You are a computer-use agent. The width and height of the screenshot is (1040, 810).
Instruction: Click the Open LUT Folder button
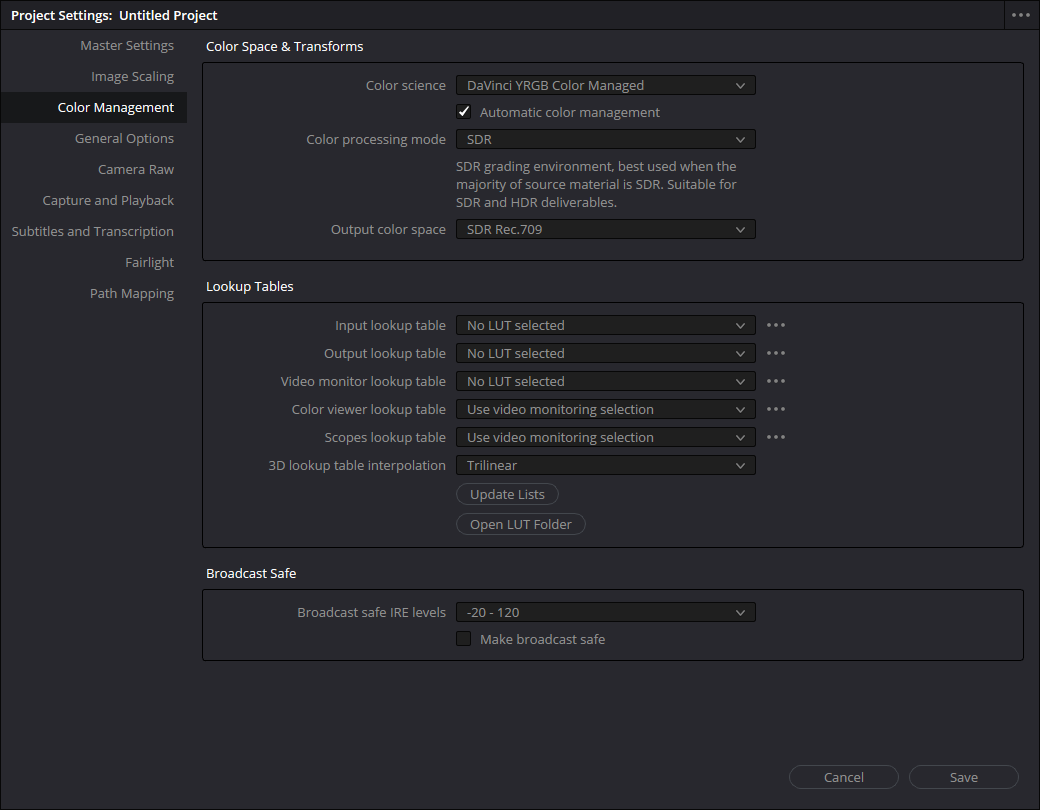[521, 525]
